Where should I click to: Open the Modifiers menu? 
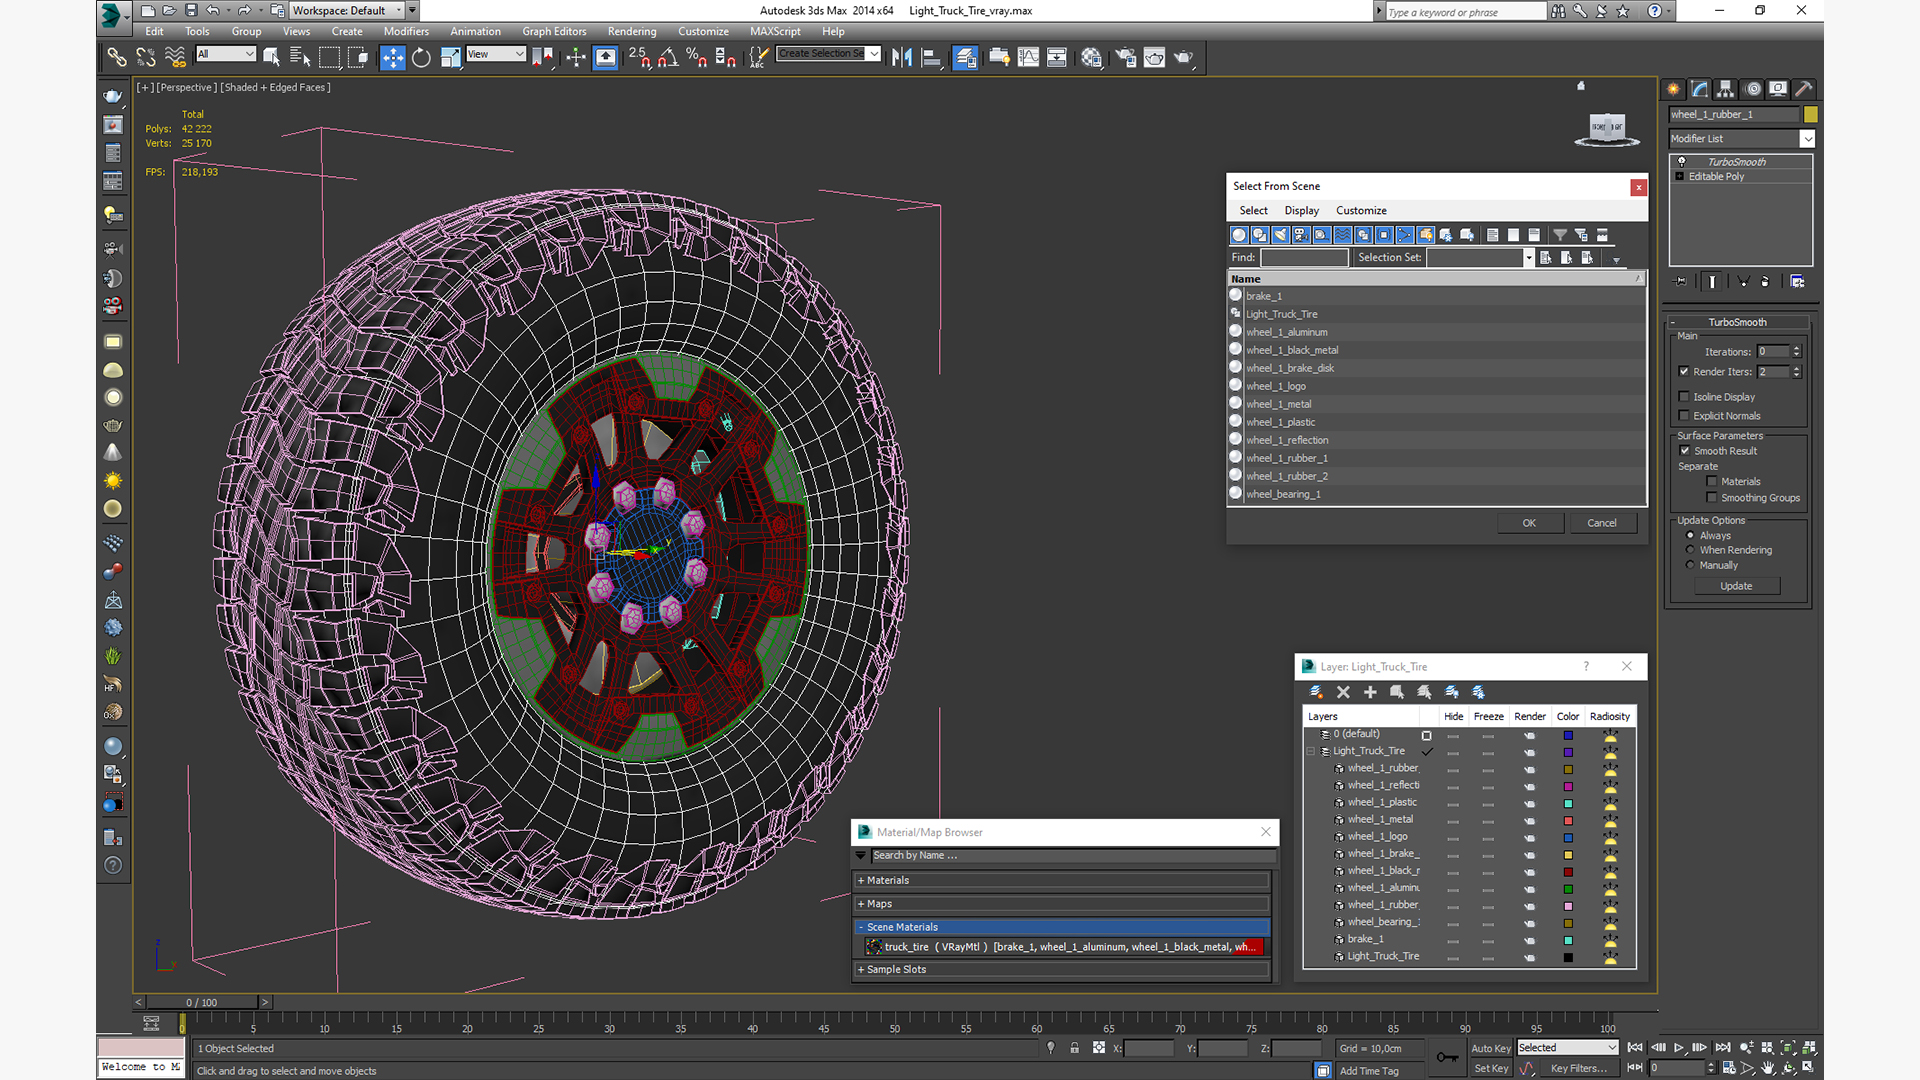click(406, 32)
